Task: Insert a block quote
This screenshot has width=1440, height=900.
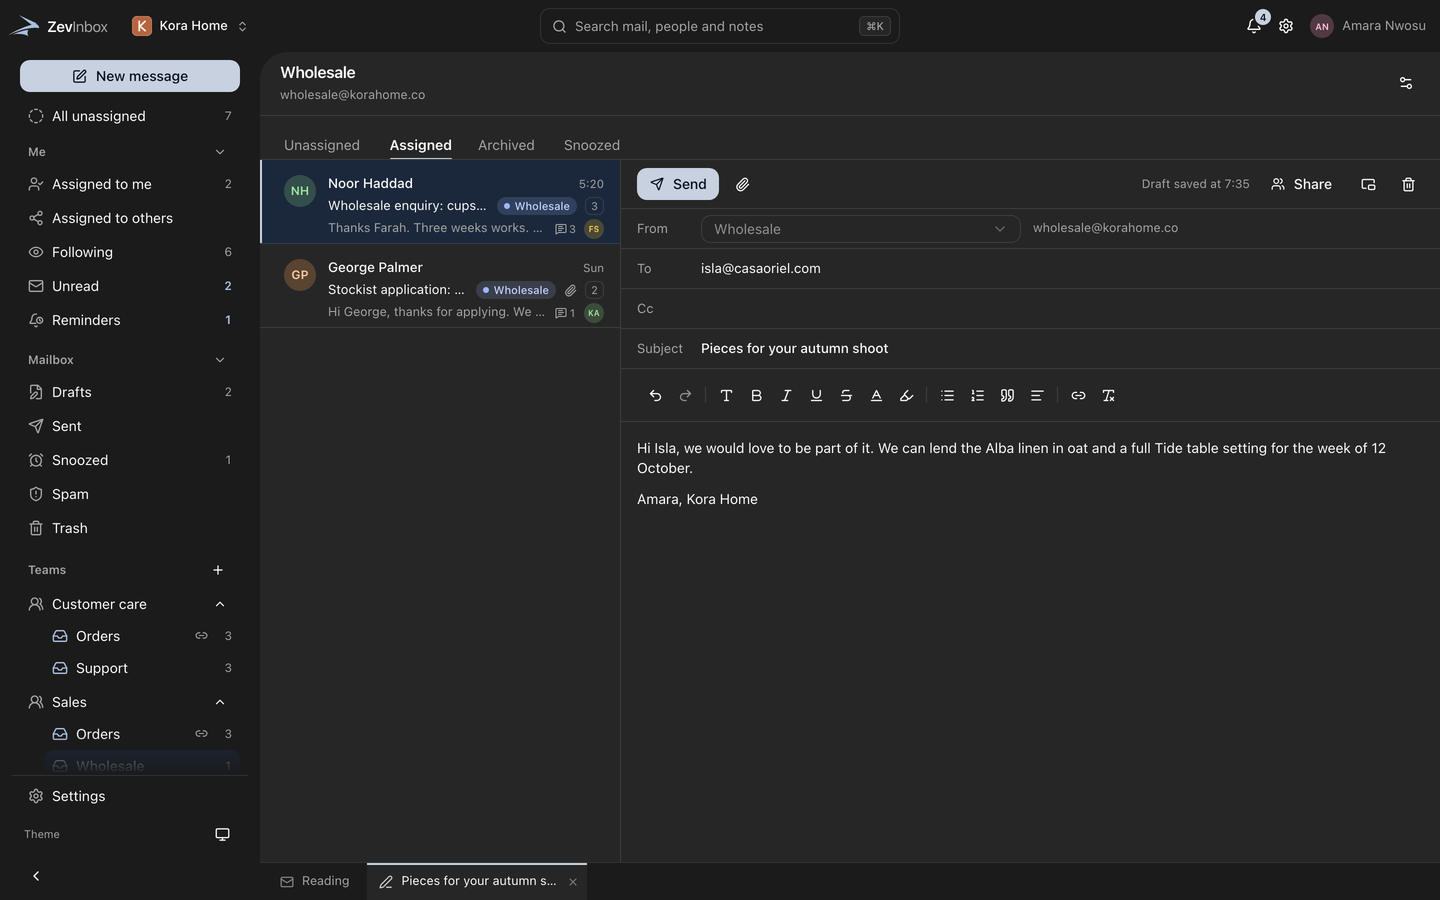Action: [1007, 396]
